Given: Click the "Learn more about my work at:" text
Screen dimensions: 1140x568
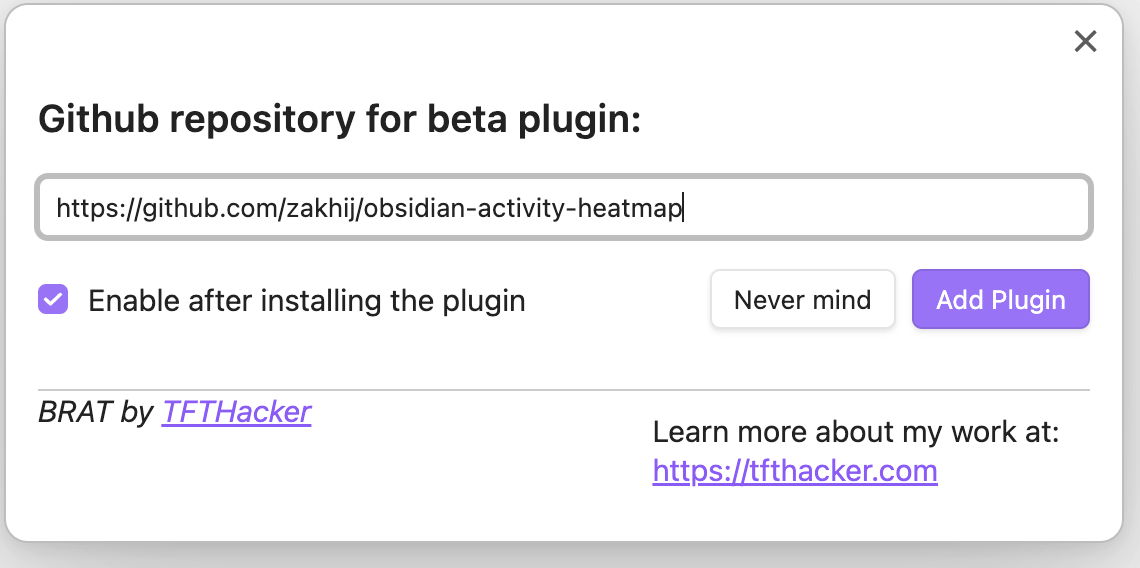Looking at the screenshot, I should coord(855,432).
